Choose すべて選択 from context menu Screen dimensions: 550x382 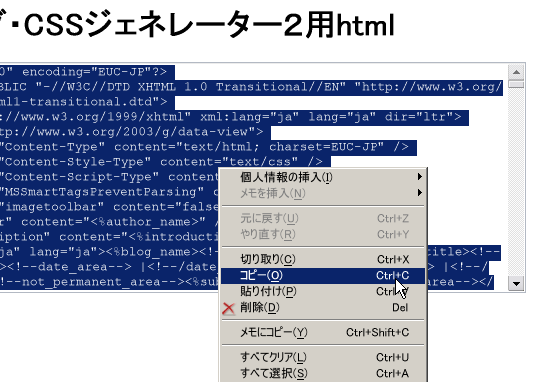coord(322,373)
